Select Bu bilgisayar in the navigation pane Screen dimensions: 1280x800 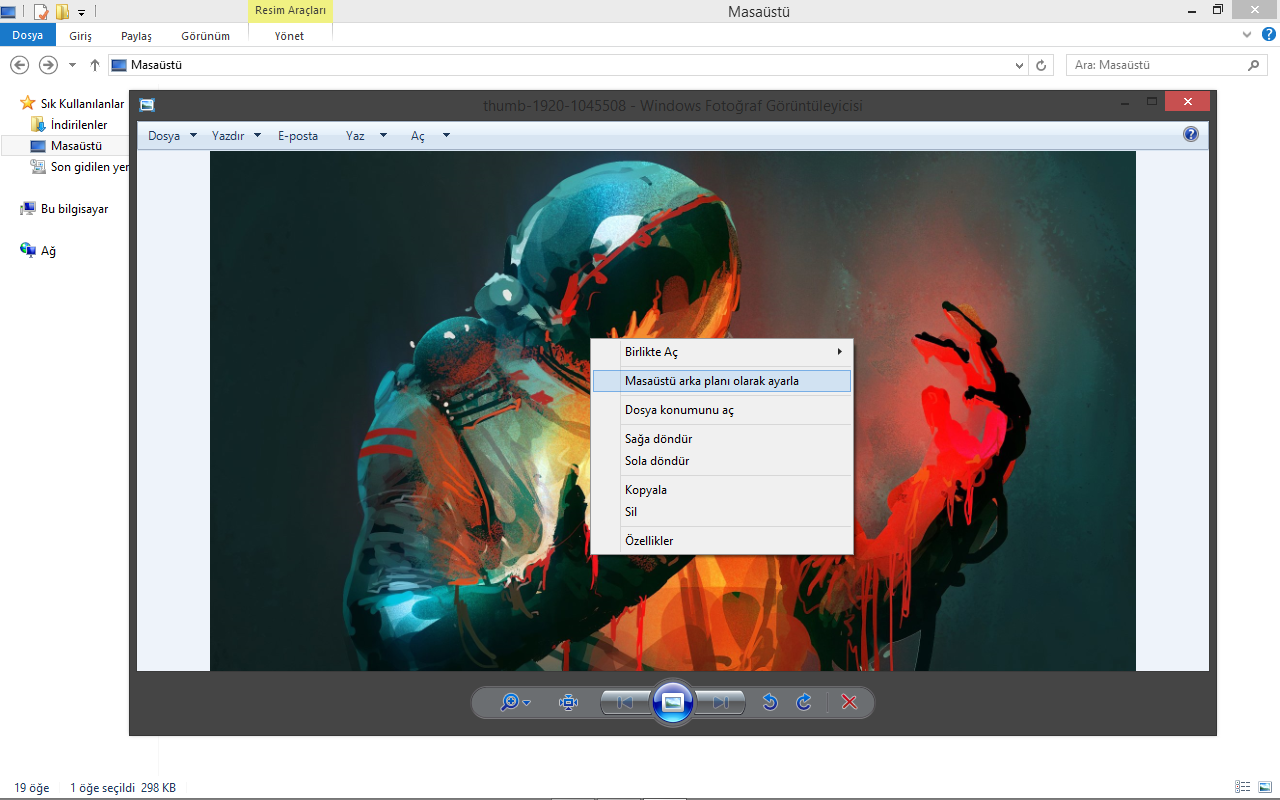pos(74,209)
